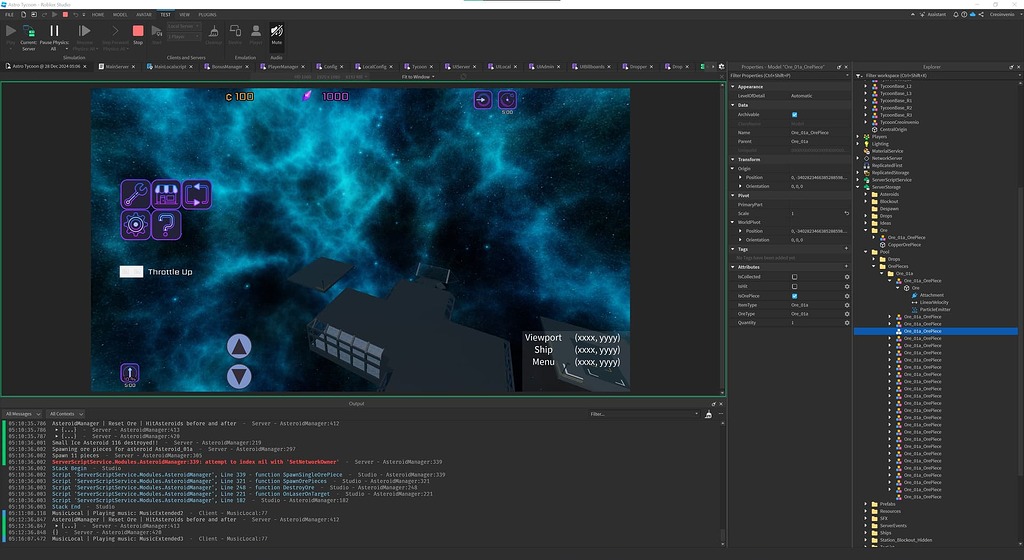Open the All Messages filter dropdown

click(22, 413)
